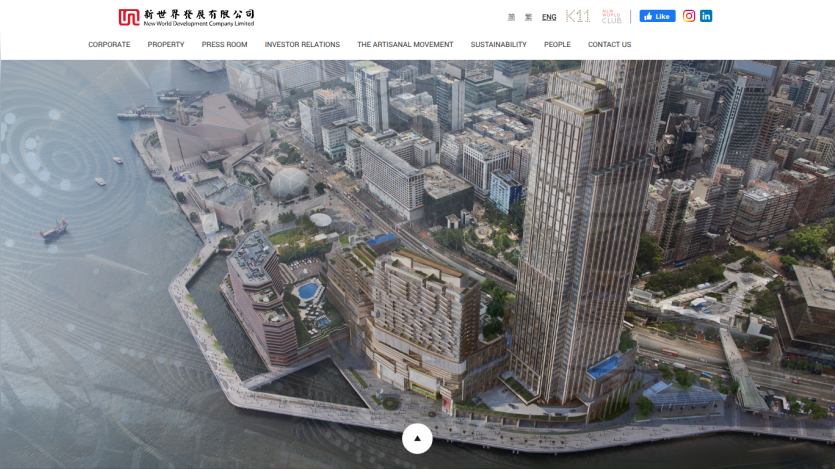Open the PEOPLE menu
Viewport: 835px width, 469px height.
(557, 45)
